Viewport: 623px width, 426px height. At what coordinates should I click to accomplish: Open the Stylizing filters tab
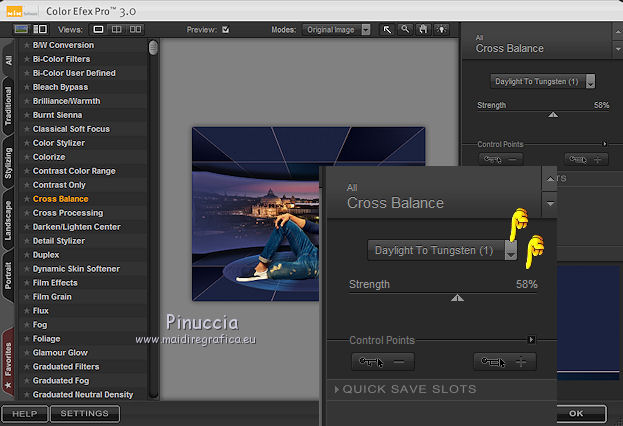[x=8, y=163]
